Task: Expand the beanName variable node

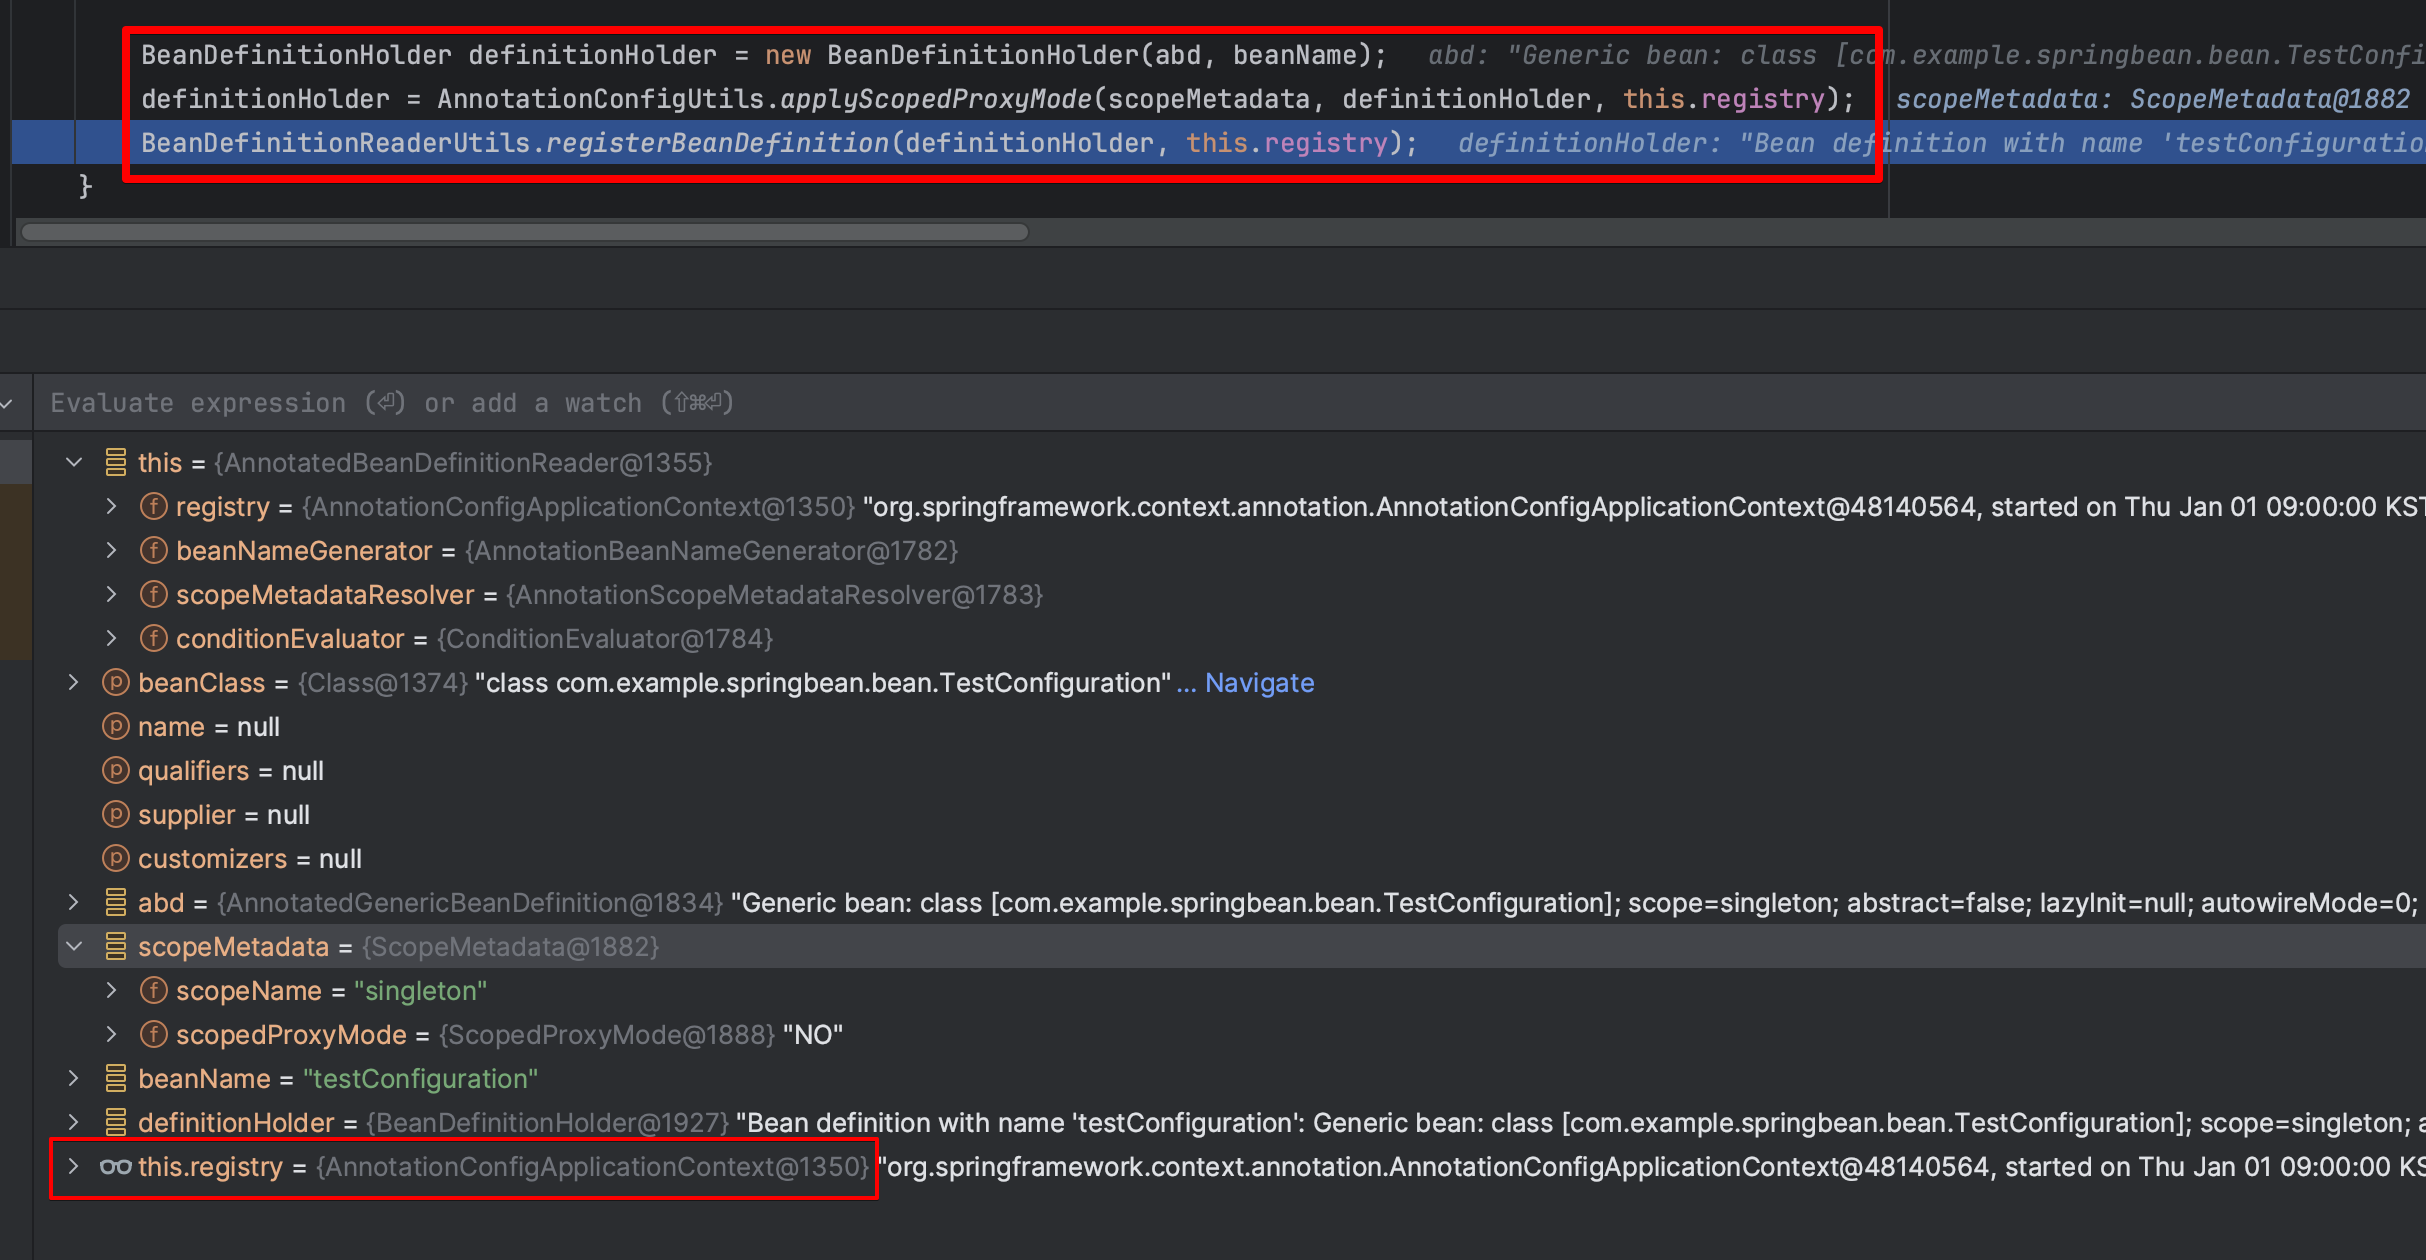Action: click(74, 1079)
